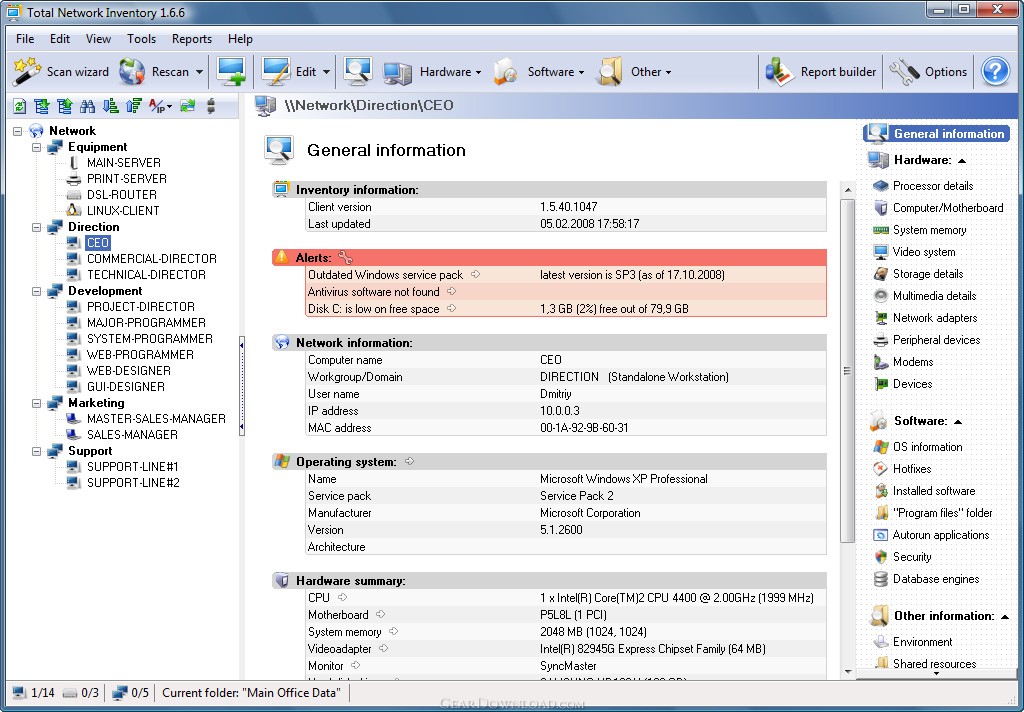Click the add computer icon with green plus
The width and height of the screenshot is (1024, 712).
pyautogui.click(x=231, y=72)
